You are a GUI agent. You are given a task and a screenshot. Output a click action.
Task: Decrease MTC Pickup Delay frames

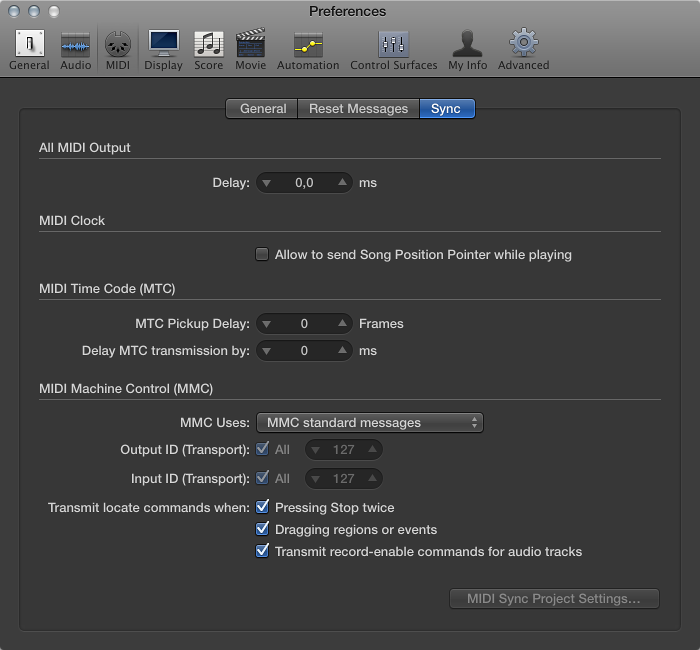click(x=267, y=324)
